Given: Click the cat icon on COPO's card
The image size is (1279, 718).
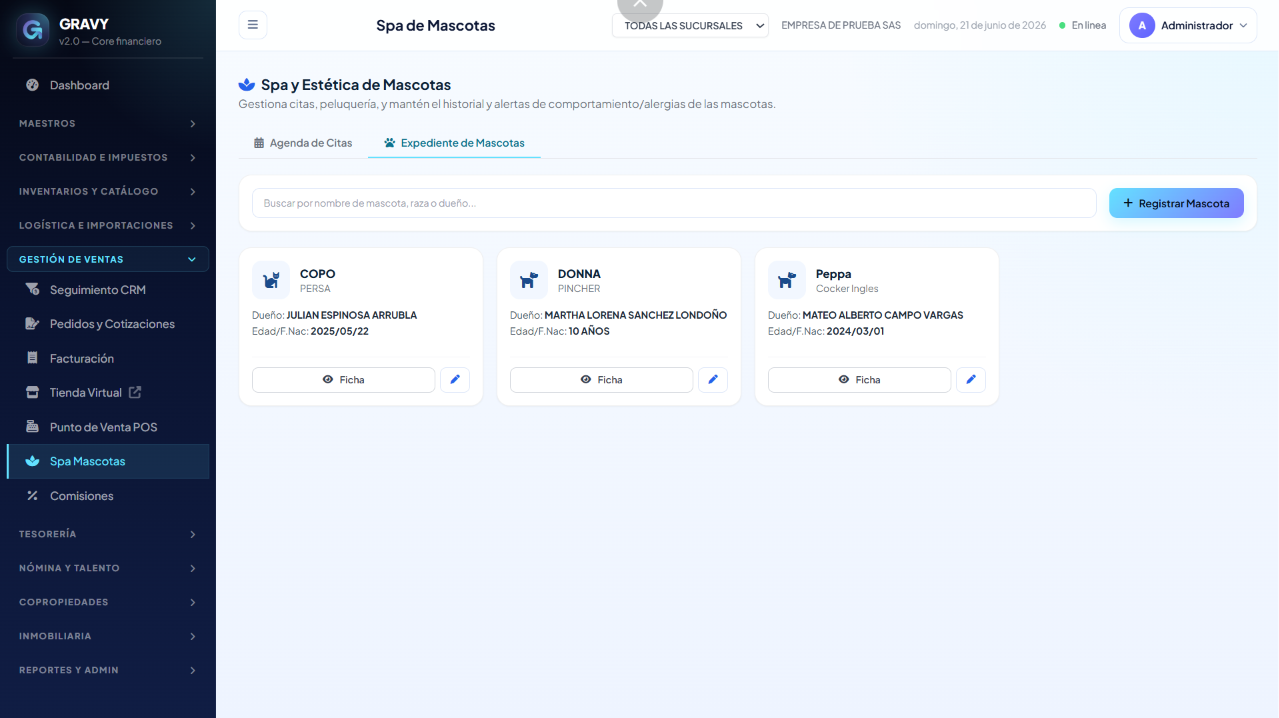Looking at the screenshot, I should point(271,280).
